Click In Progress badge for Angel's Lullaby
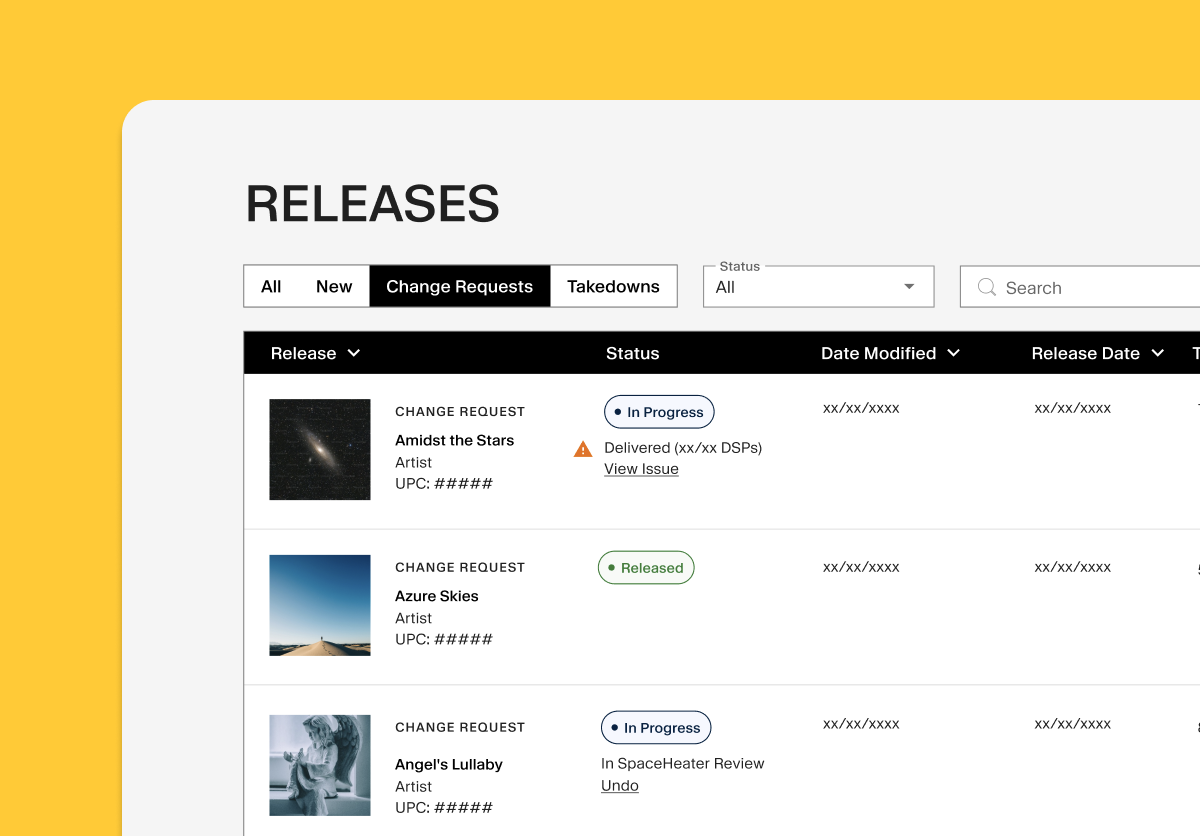Viewport: 1200px width, 836px height. [x=656, y=728]
